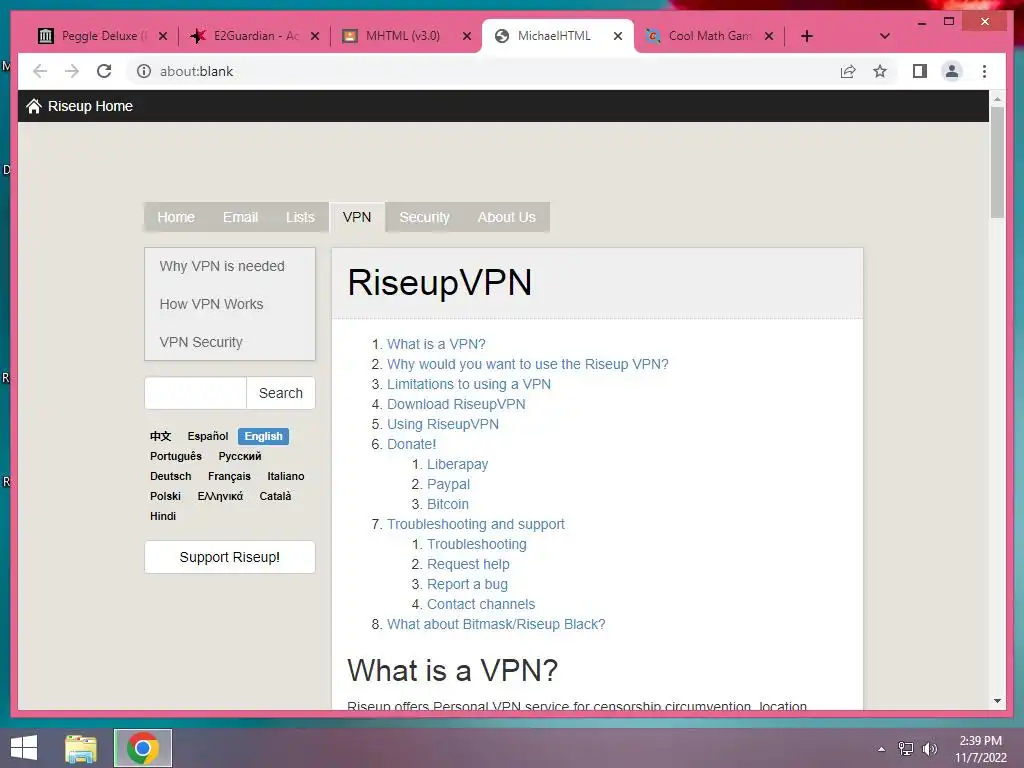Open the Why VPN is needed sidebar link
This screenshot has width=1024, height=768.
click(222, 266)
